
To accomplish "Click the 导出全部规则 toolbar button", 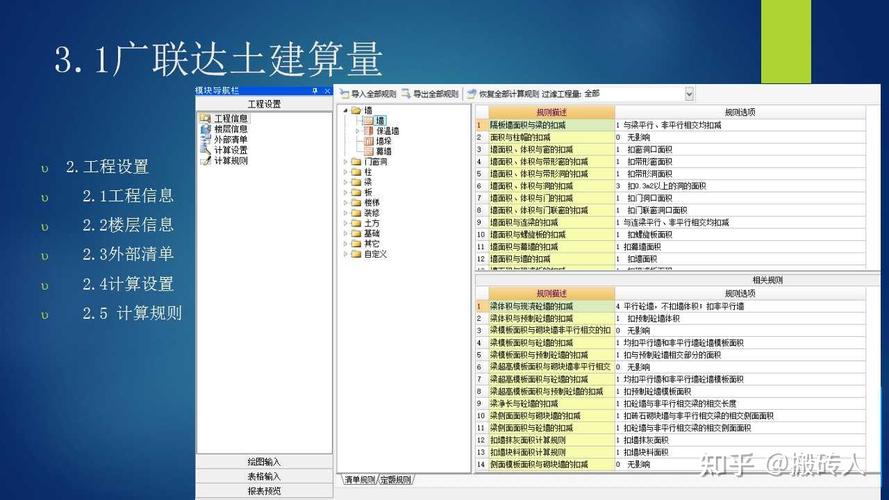I will (430, 94).
